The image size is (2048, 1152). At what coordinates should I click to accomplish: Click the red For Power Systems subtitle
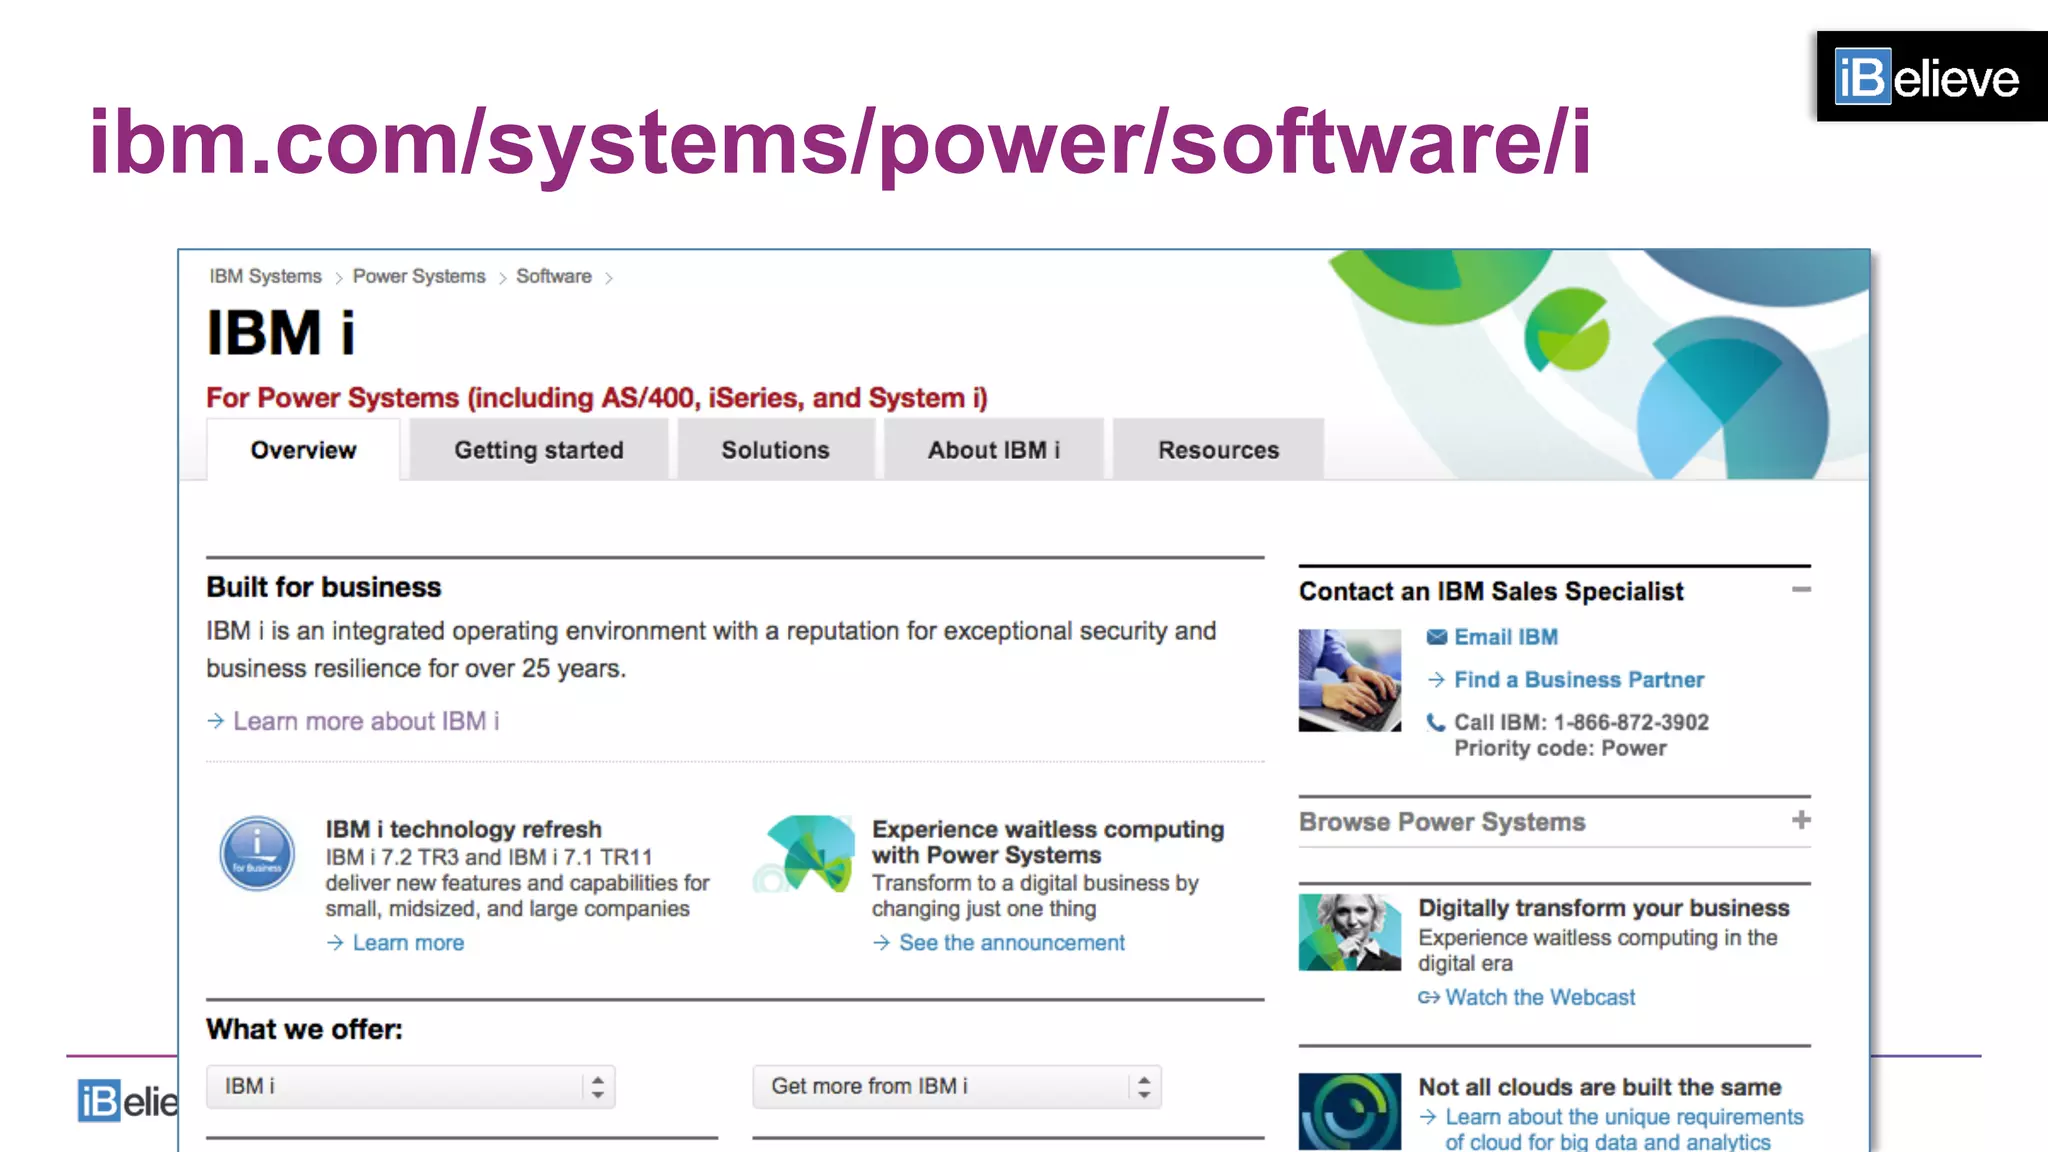pyautogui.click(x=597, y=398)
